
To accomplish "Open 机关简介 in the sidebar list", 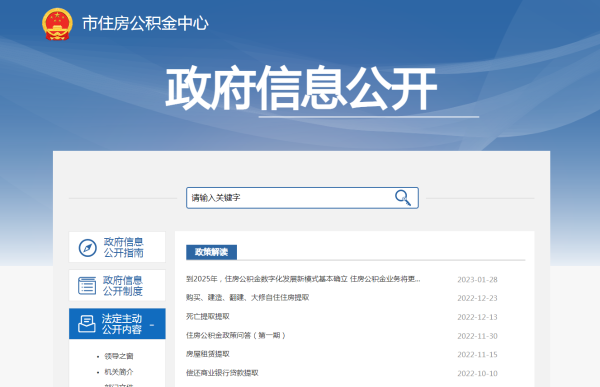I will click(x=119, y=372).
